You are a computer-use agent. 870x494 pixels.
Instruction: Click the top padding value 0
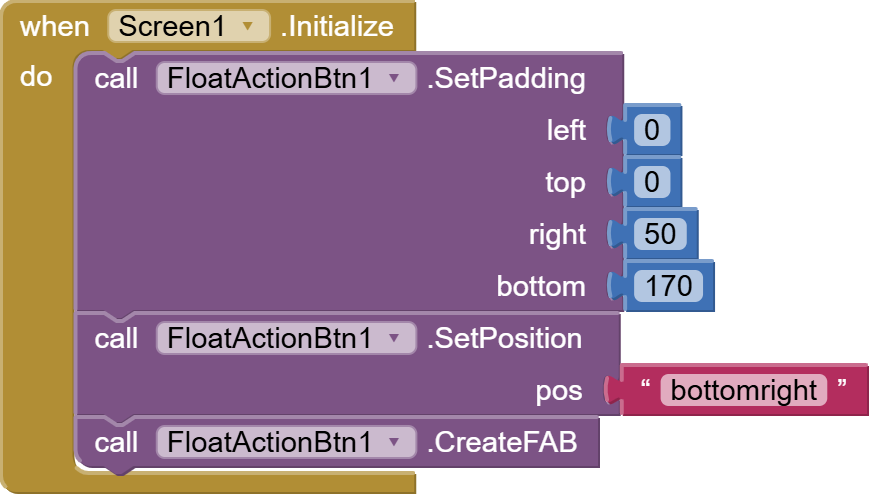(x=652, y=183)
